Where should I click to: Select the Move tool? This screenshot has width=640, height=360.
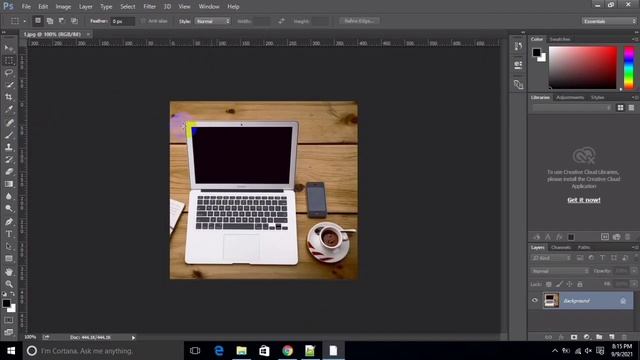pyautogui.click(x=9, y=48)
